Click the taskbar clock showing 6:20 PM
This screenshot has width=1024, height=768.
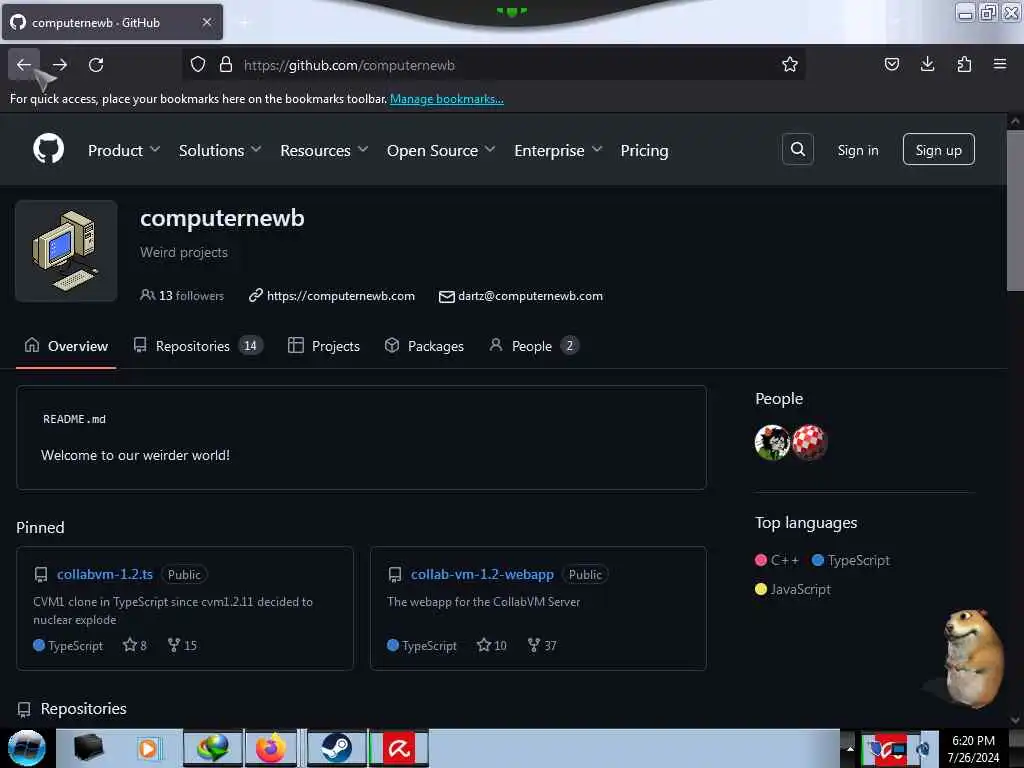[x=973, y=748]
